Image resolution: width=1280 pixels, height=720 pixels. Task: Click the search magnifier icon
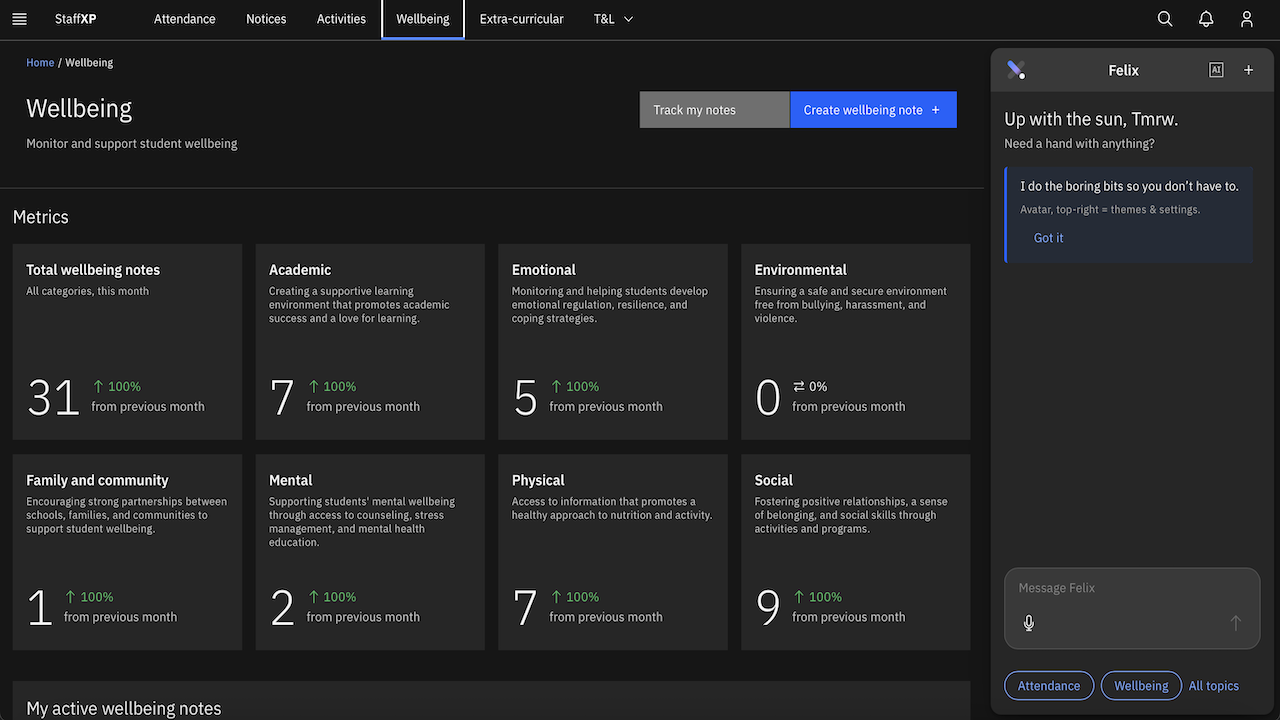coord(1165,19)
